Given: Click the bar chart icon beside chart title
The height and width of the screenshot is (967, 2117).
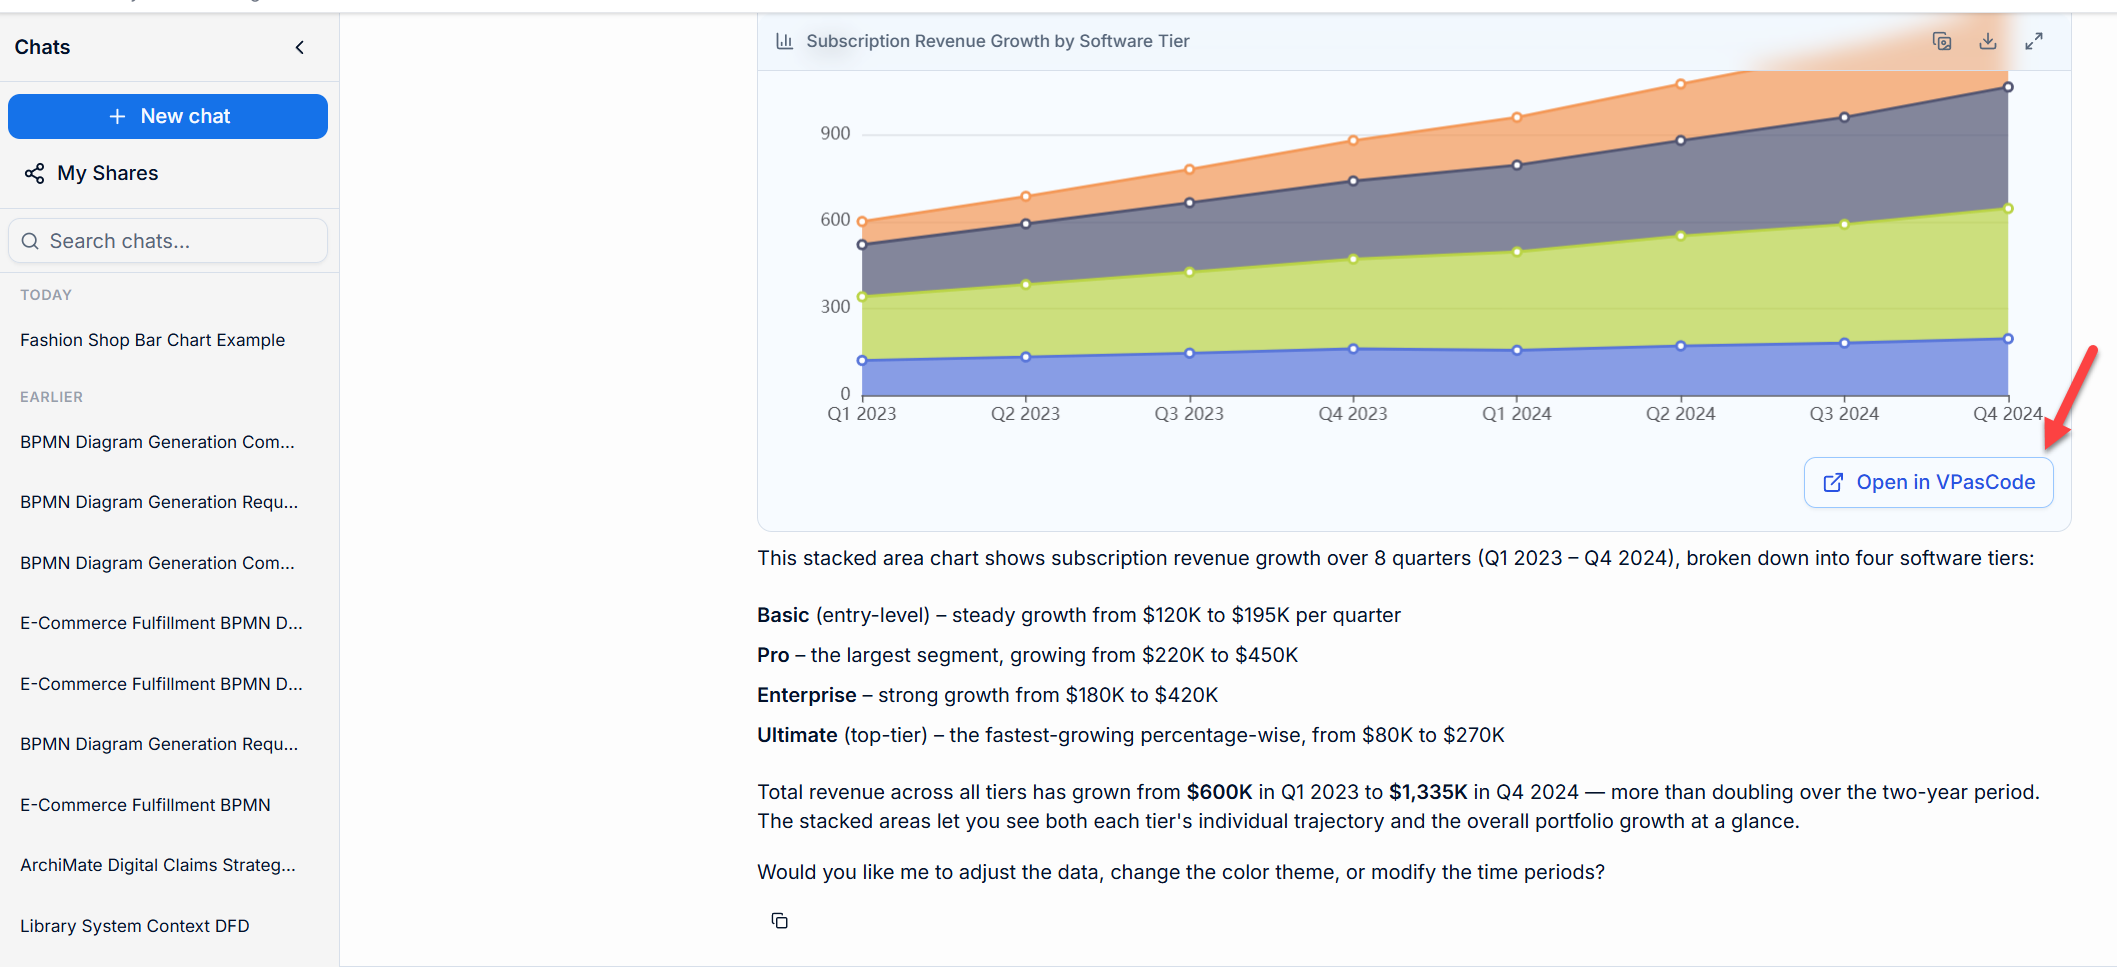Looking at the screenshot, I should [x=785, y=41].
